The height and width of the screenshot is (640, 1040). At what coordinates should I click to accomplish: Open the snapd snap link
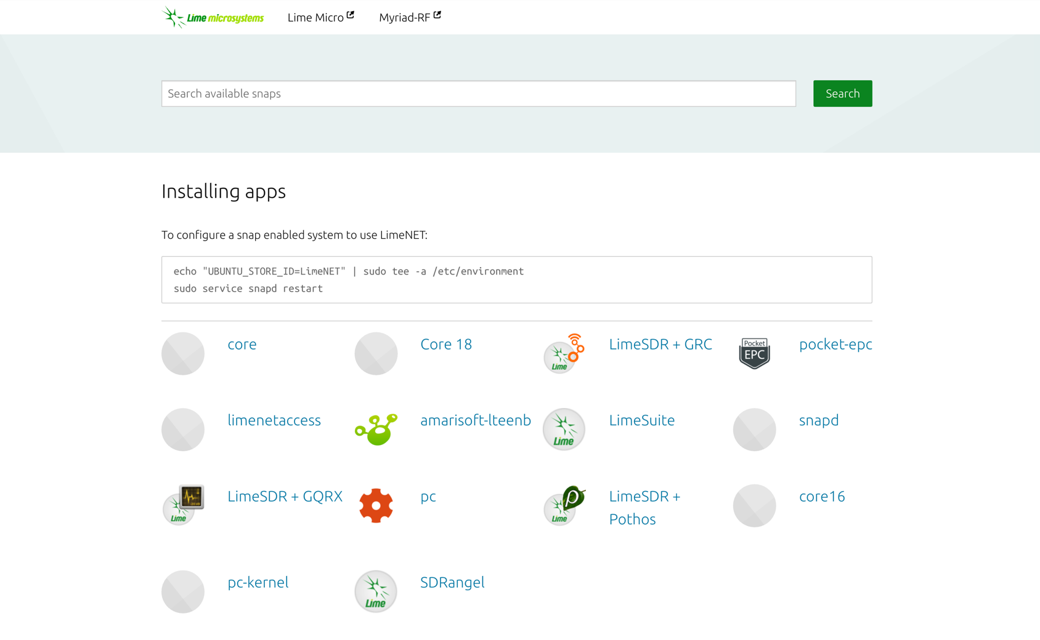[818, 420]
